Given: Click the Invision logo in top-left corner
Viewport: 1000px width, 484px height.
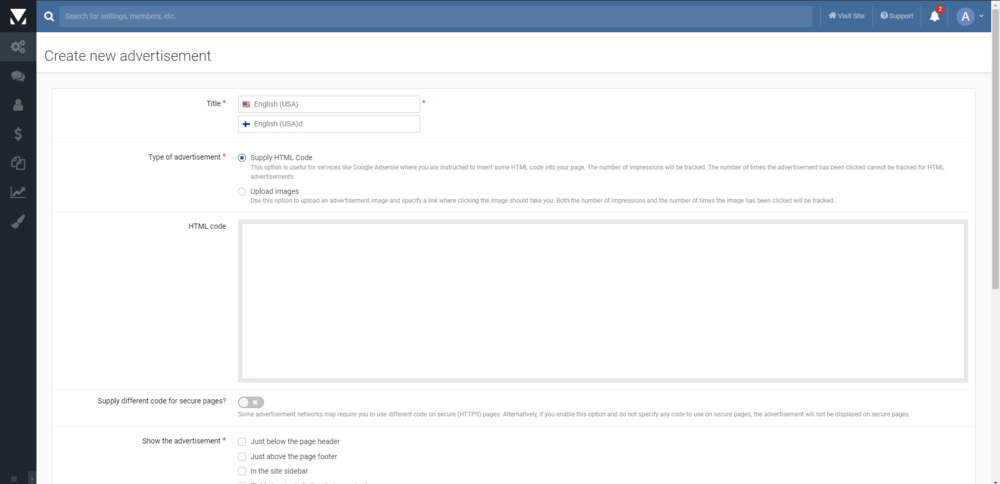Looking at the screenshot, I should click(x=18, y=16).
